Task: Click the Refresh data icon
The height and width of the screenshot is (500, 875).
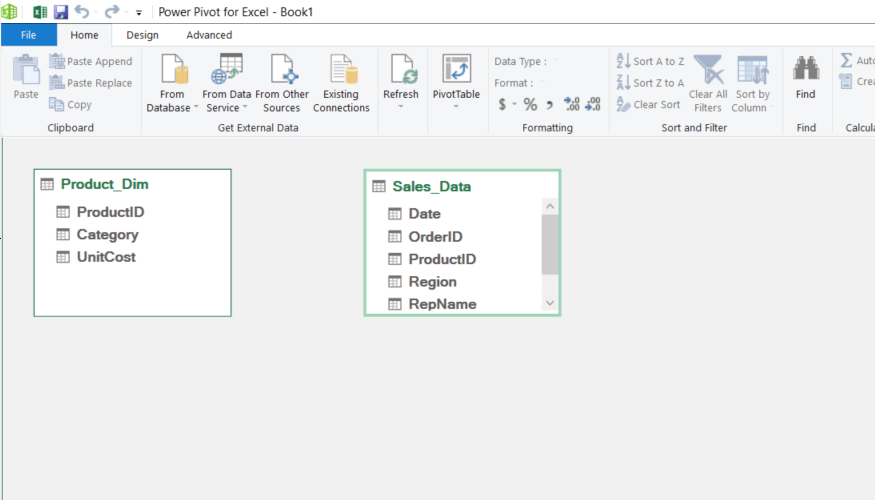Action: [x=402, y=69]
